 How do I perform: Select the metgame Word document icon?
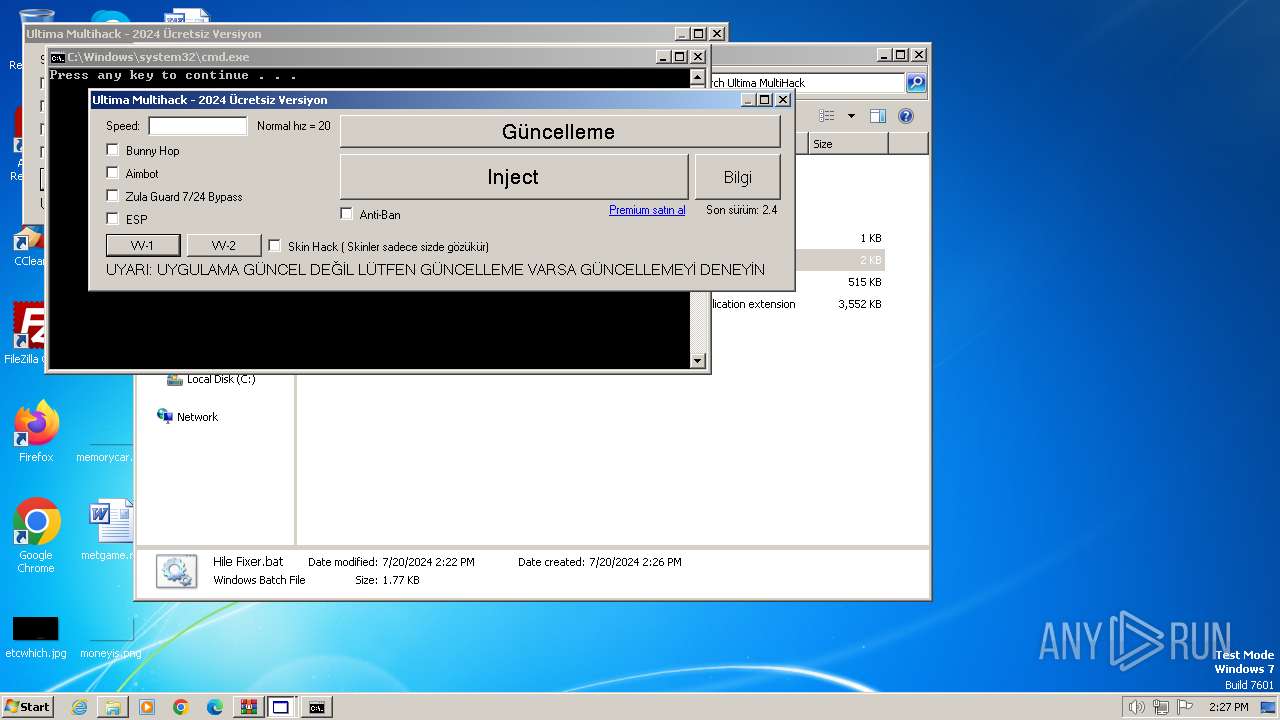click(x=110, y=530)
